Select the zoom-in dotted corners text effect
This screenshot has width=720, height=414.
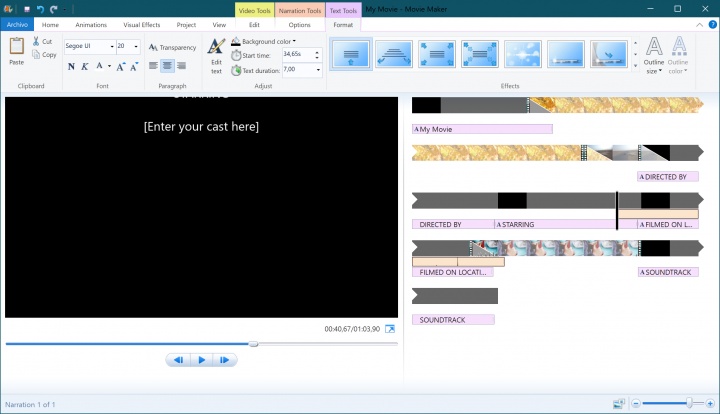480,54
